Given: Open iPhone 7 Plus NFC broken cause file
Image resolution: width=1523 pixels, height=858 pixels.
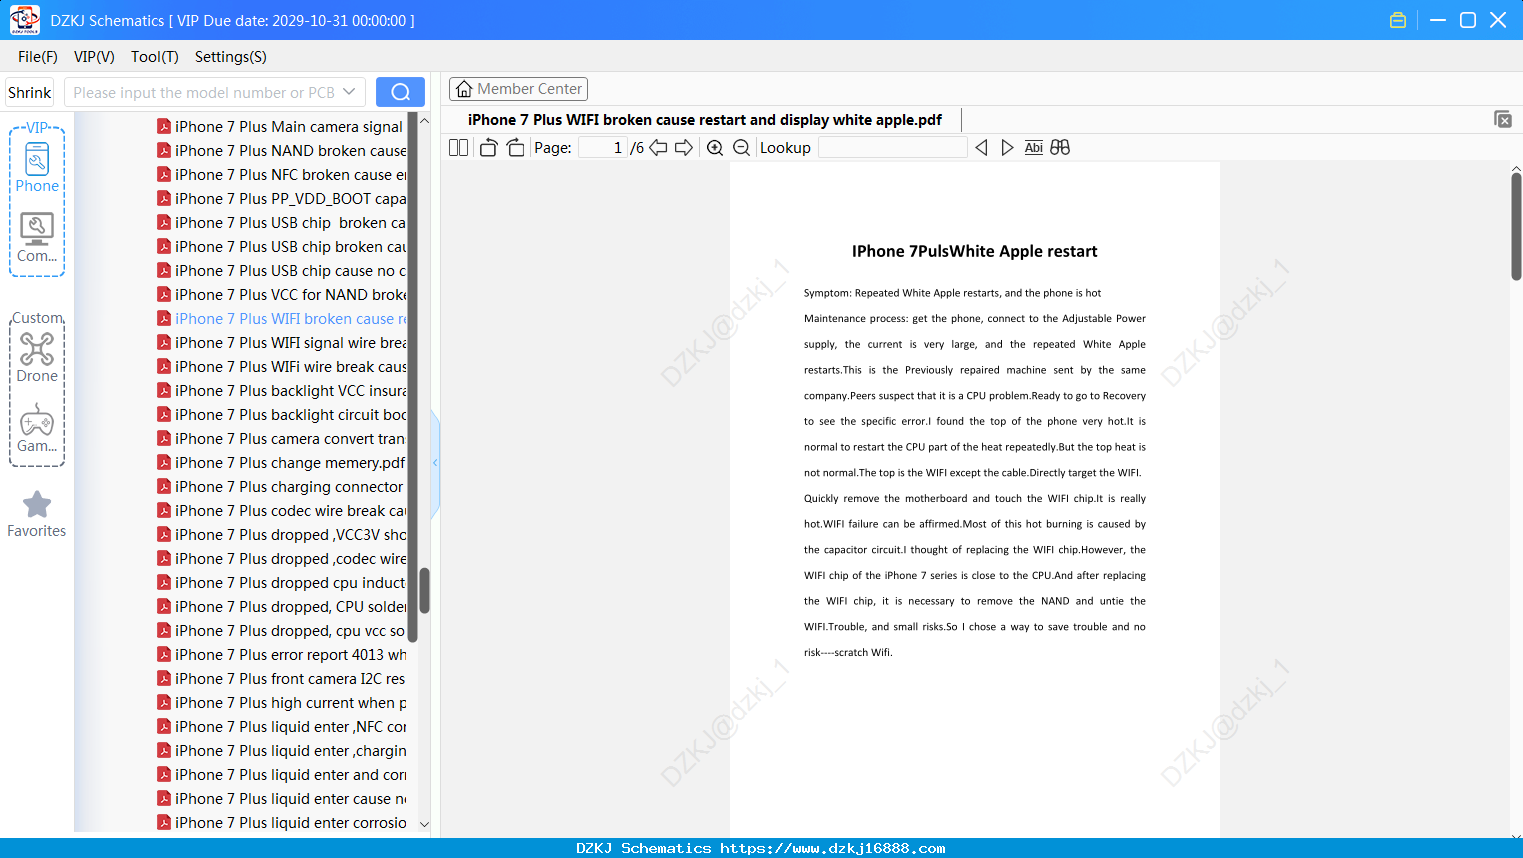Looking at the screenshot, I should pyautogui.click(x=282, y=175).
